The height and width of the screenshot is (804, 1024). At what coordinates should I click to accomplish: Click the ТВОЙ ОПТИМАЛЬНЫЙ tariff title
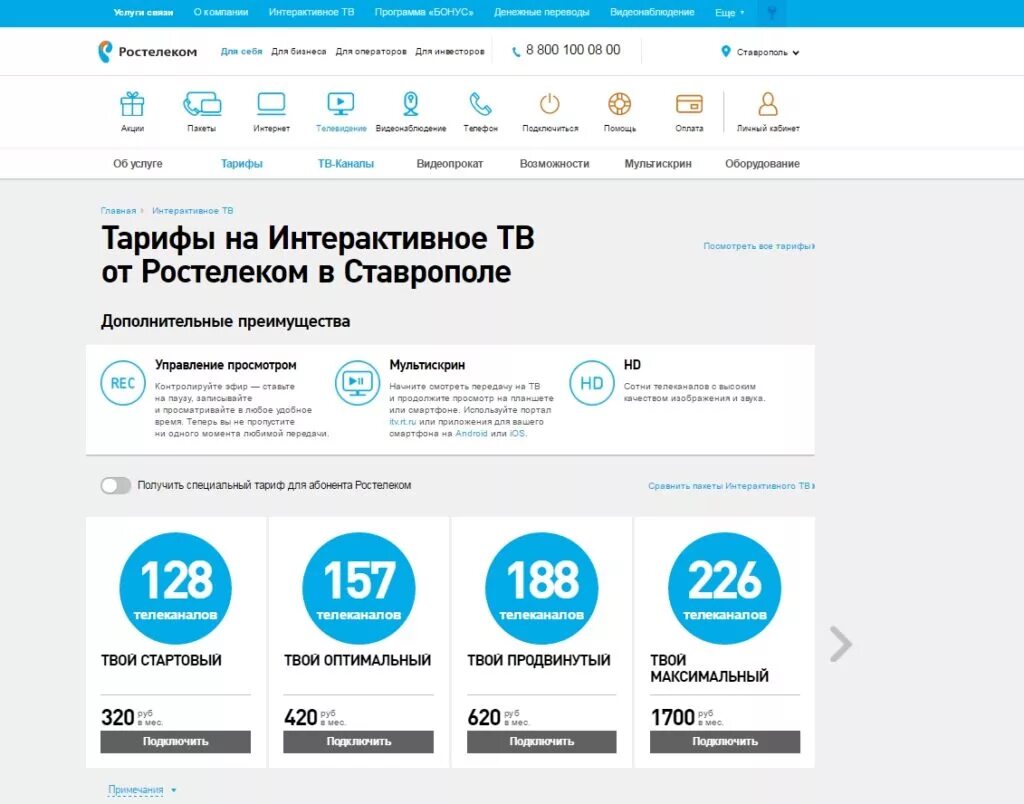357,660
